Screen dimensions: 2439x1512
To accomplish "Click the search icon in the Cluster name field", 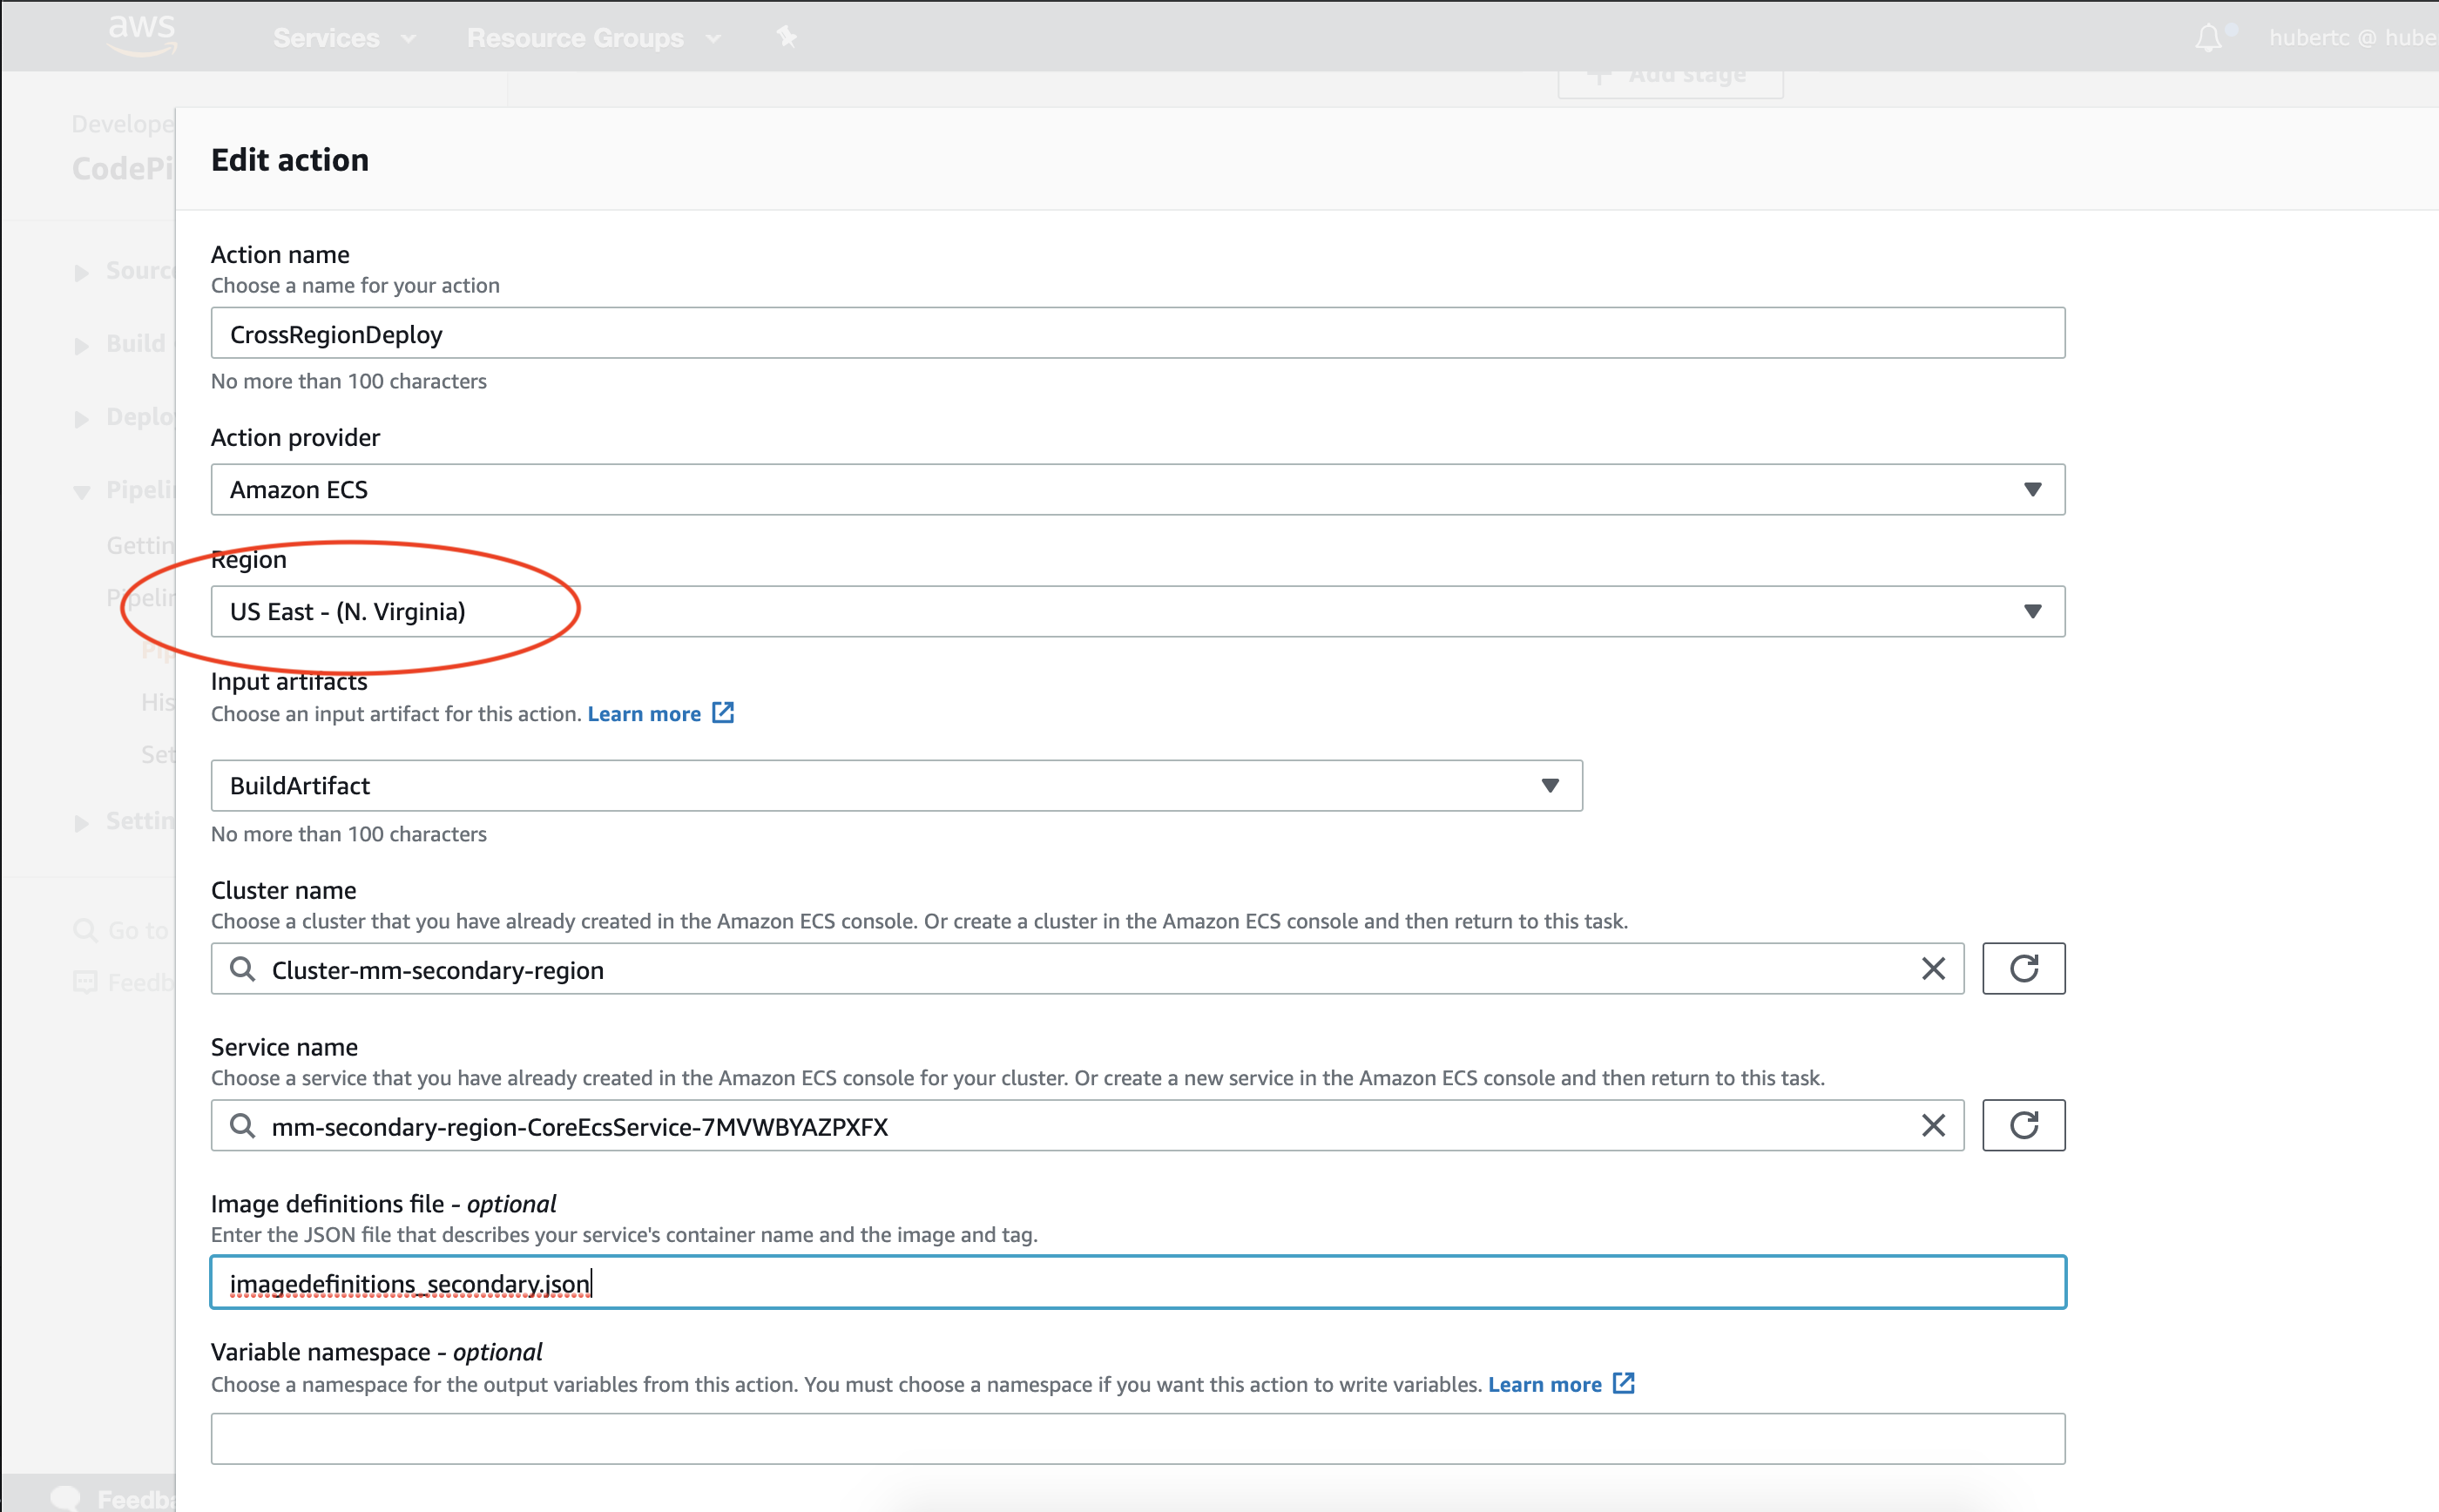I will [x=242, y=968].
